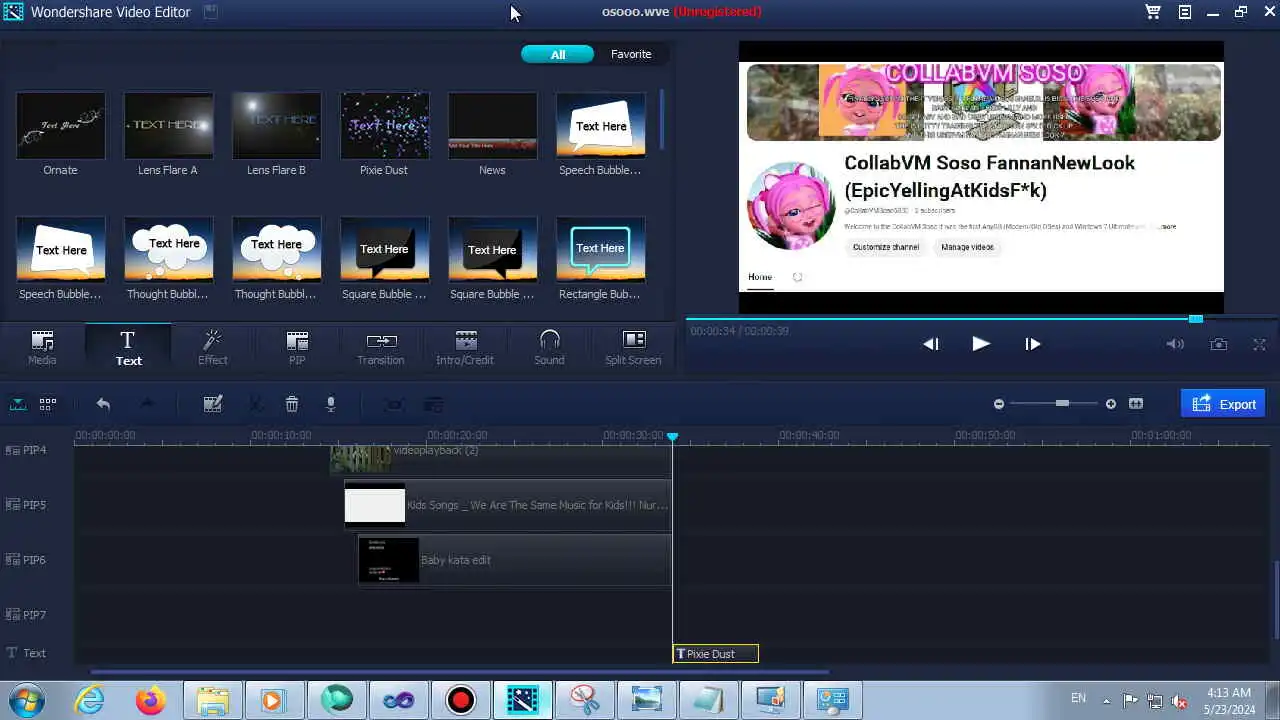Select the videoplayback (2) clip

pyautogui.click(x=501, y=458)
